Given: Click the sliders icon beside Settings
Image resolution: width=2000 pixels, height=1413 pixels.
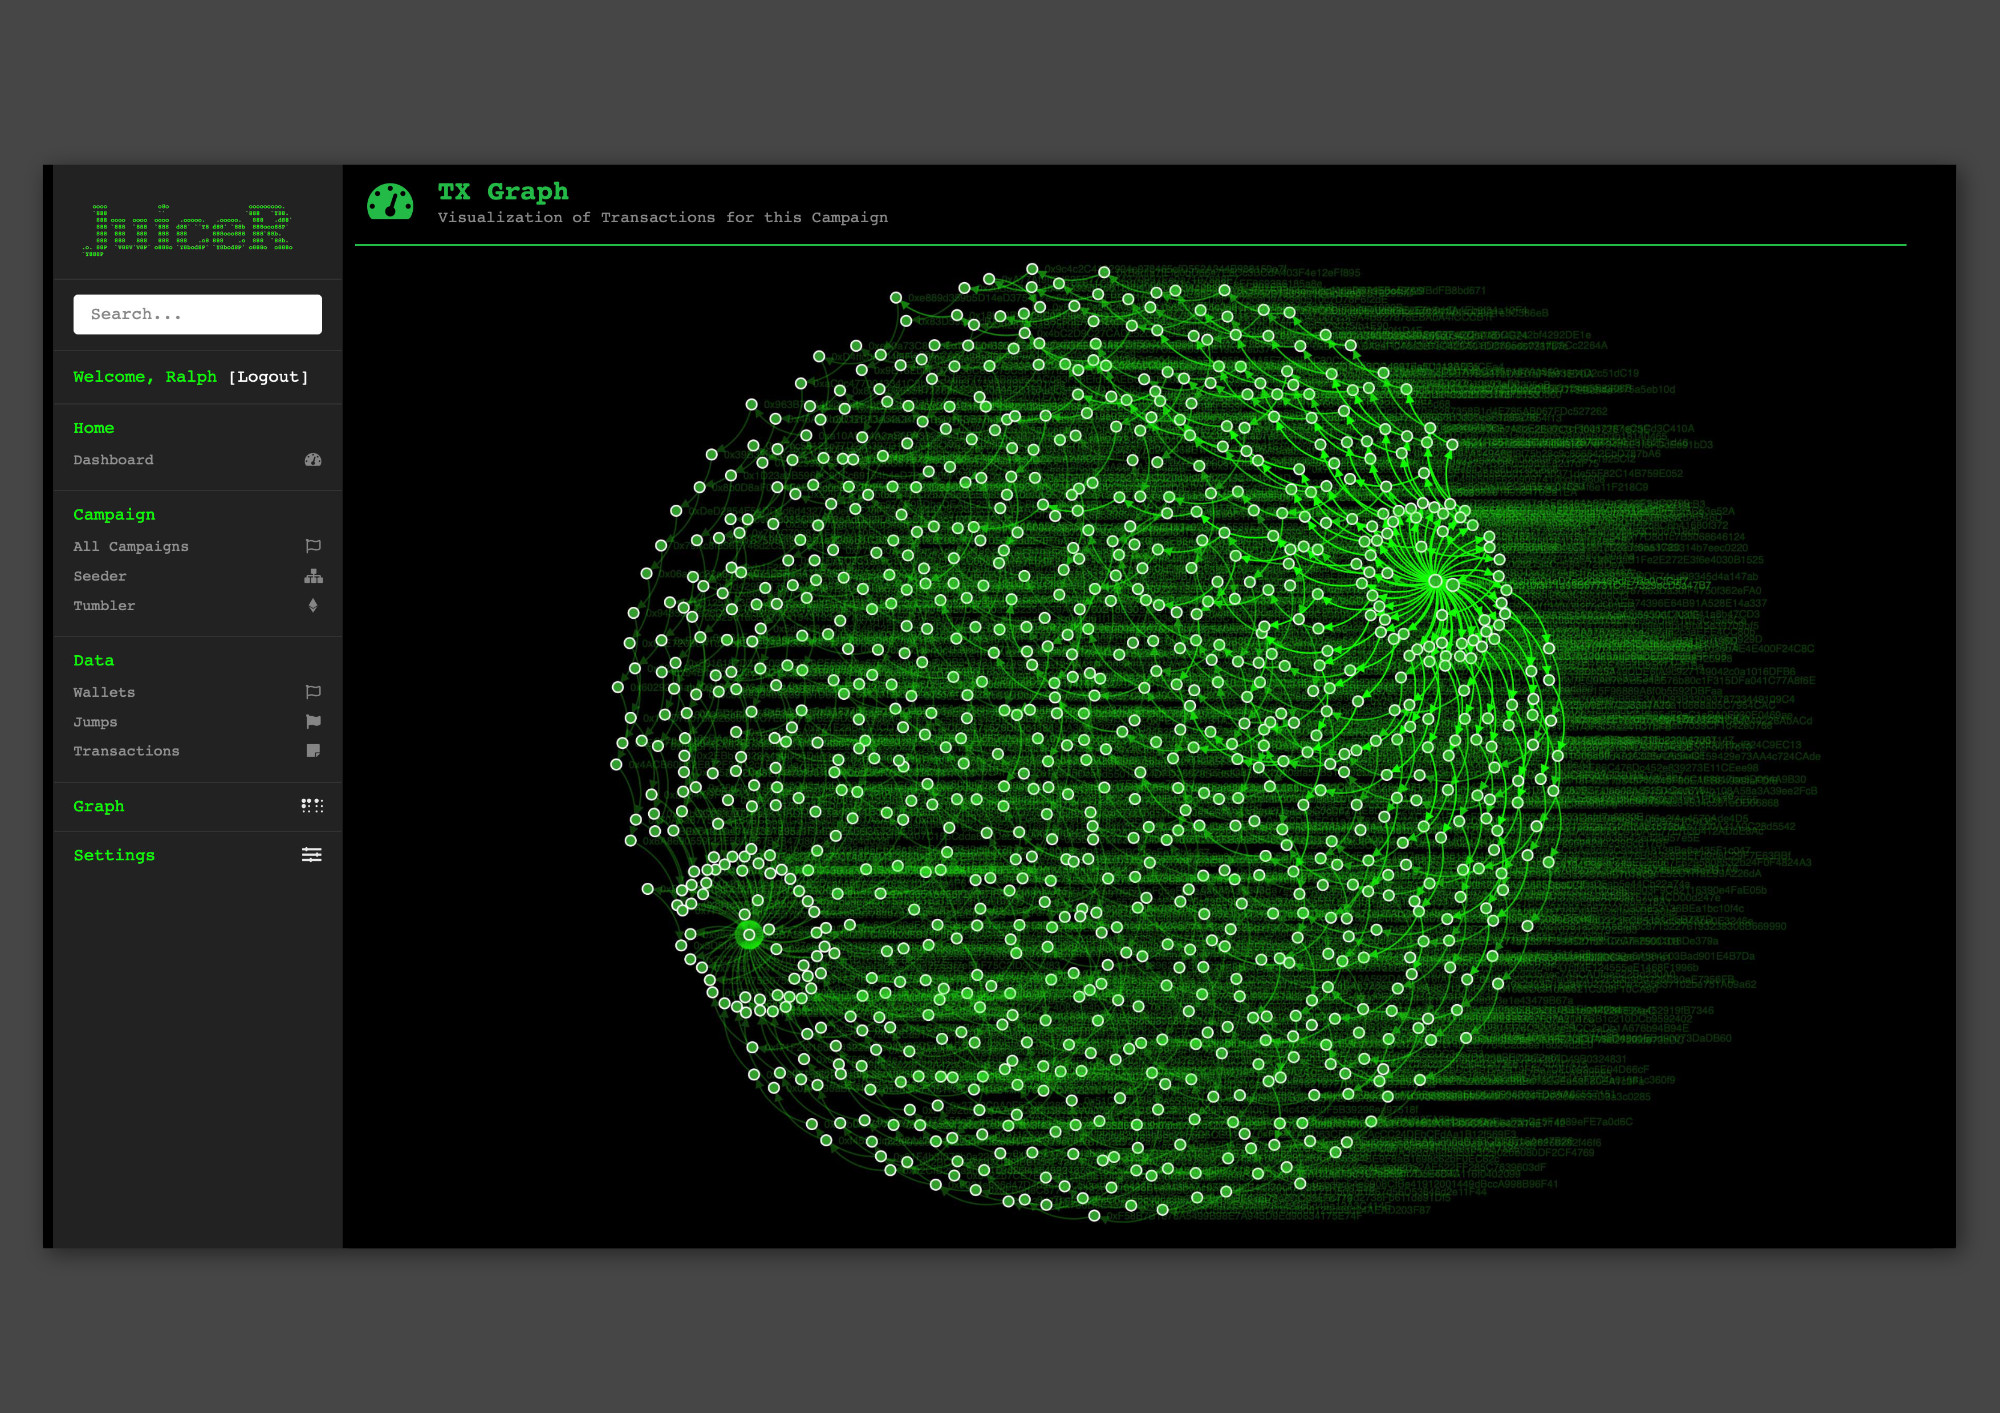Looking at the screenshot, I should 312,855.
